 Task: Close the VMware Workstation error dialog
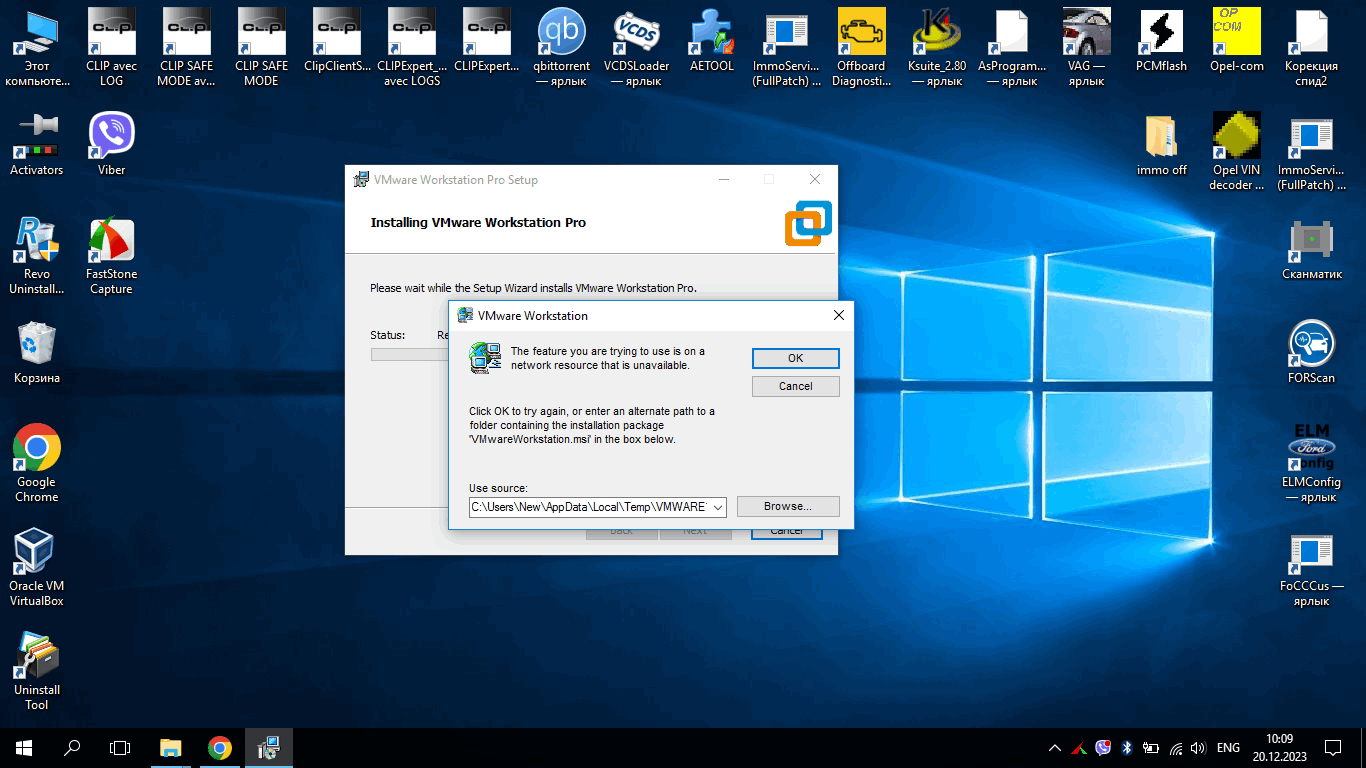tap(838, 315)
